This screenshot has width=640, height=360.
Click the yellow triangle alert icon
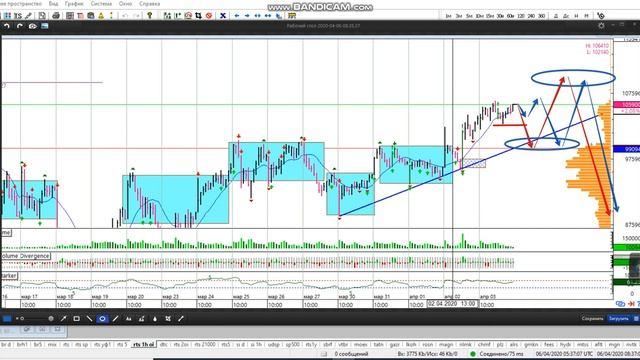pos(101,16)
